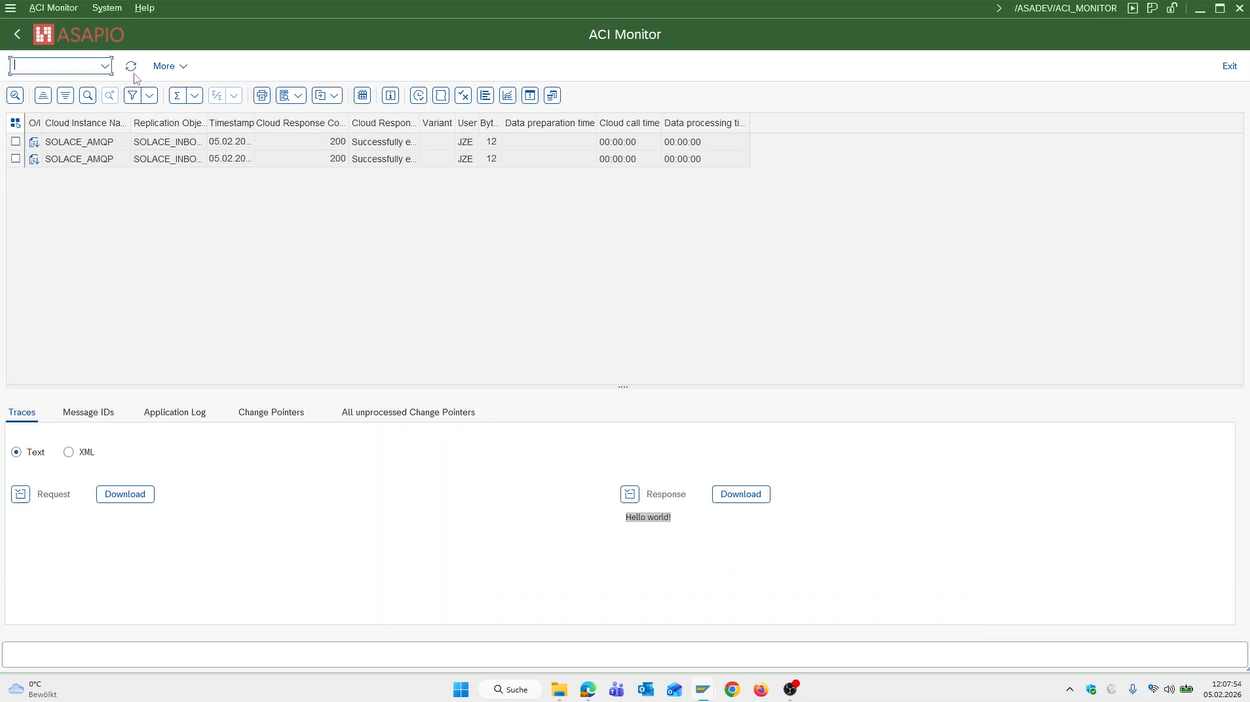Screen dimensions: 1250x702
Task: Sort ascending using the toolbar icon
Action: [x=43, y=95]
